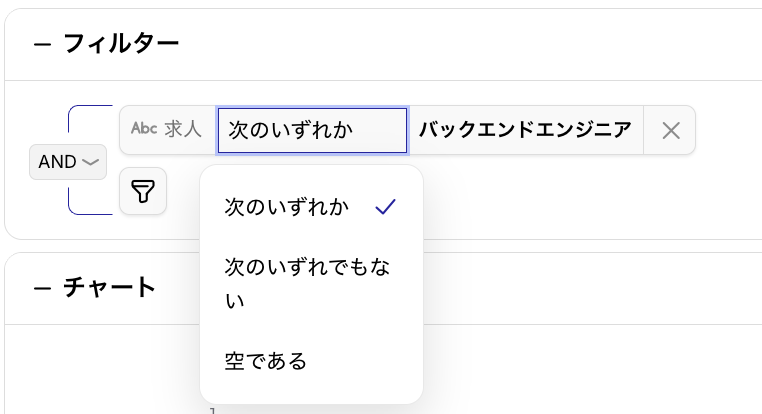Collapse the チャート section dash icon
The height and width of the screenshot is (414, 762).
pos(42,289)
